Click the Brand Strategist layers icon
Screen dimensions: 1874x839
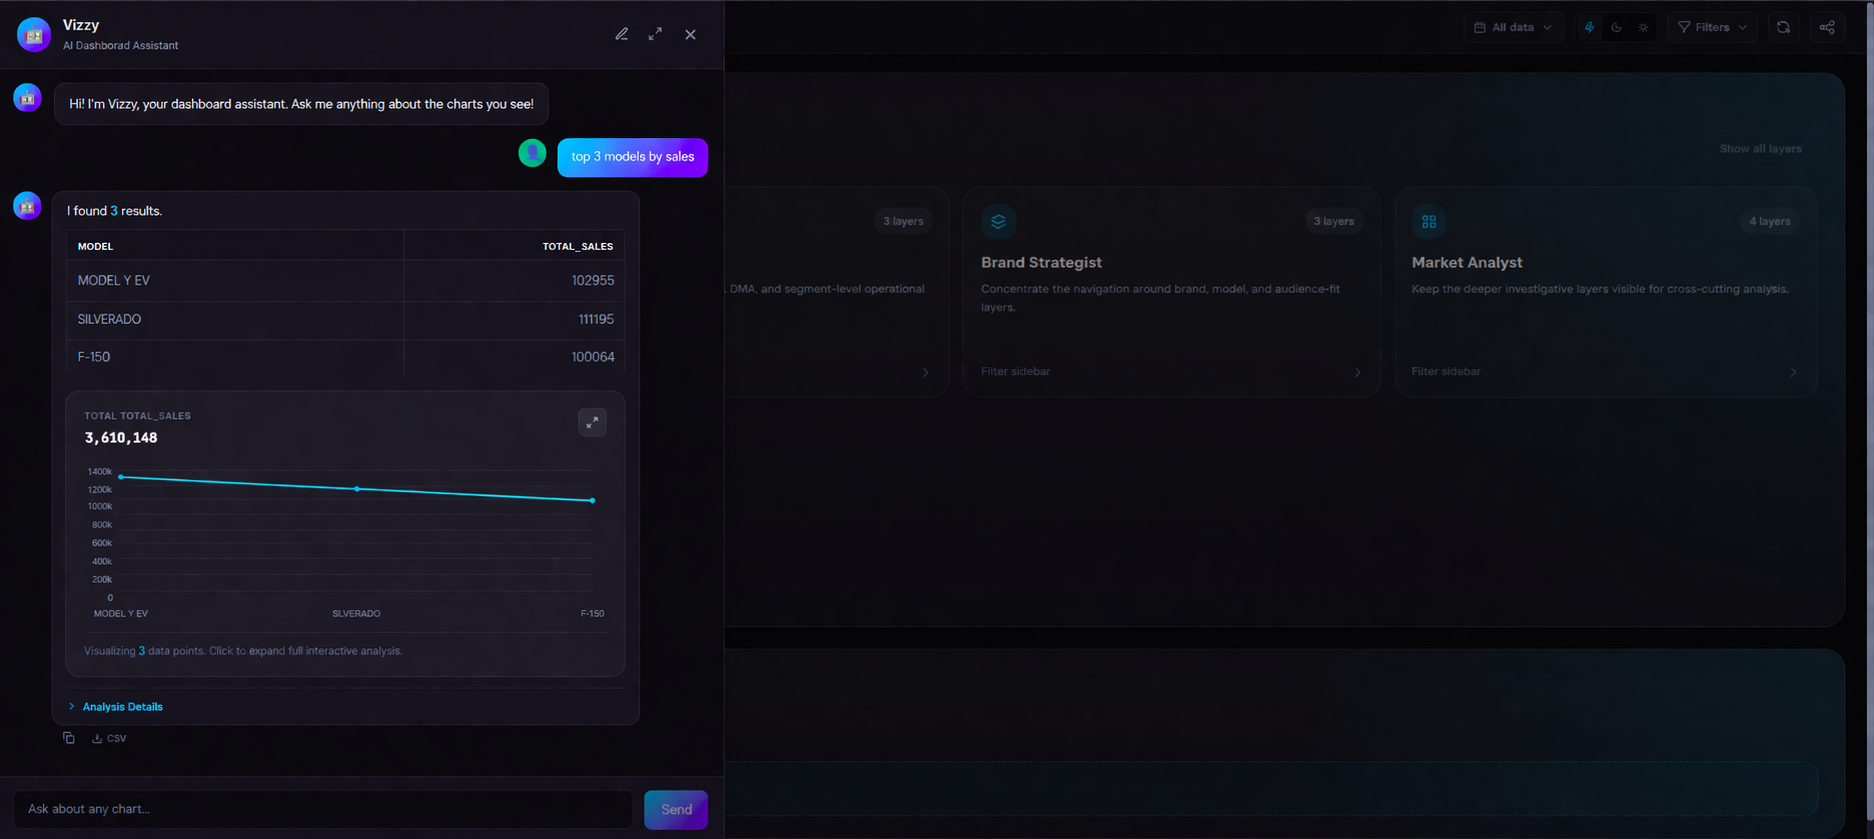click(x=998, y=222)
